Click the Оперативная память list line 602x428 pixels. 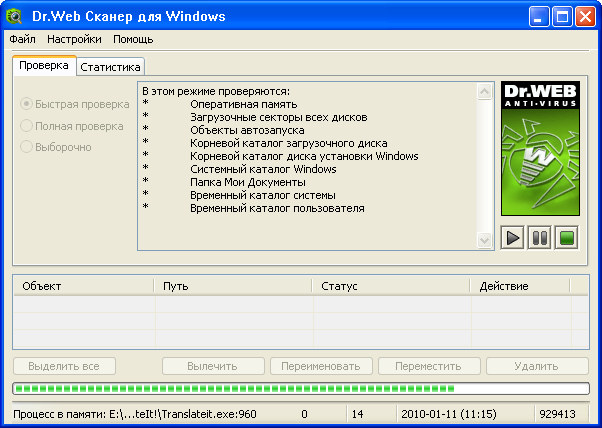[244, 104]
